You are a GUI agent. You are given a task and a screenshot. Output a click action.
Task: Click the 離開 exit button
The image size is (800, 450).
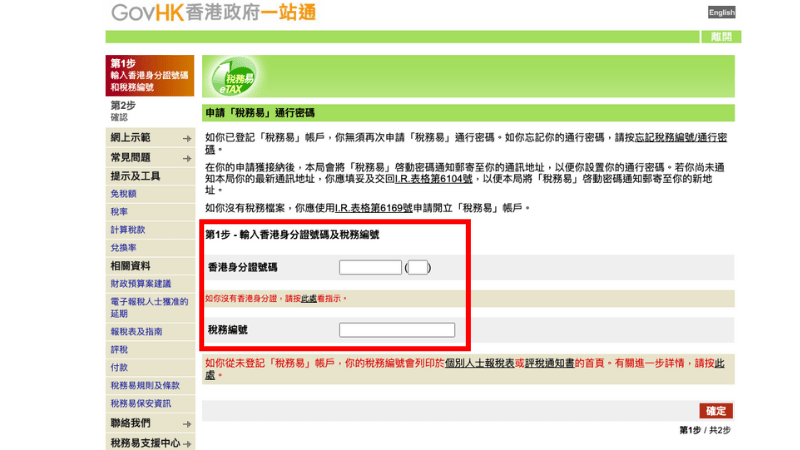click(x=721, y=37)
